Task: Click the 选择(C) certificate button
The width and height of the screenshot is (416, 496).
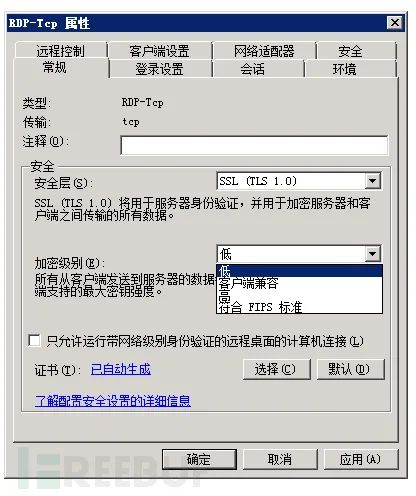Action: 276,369
